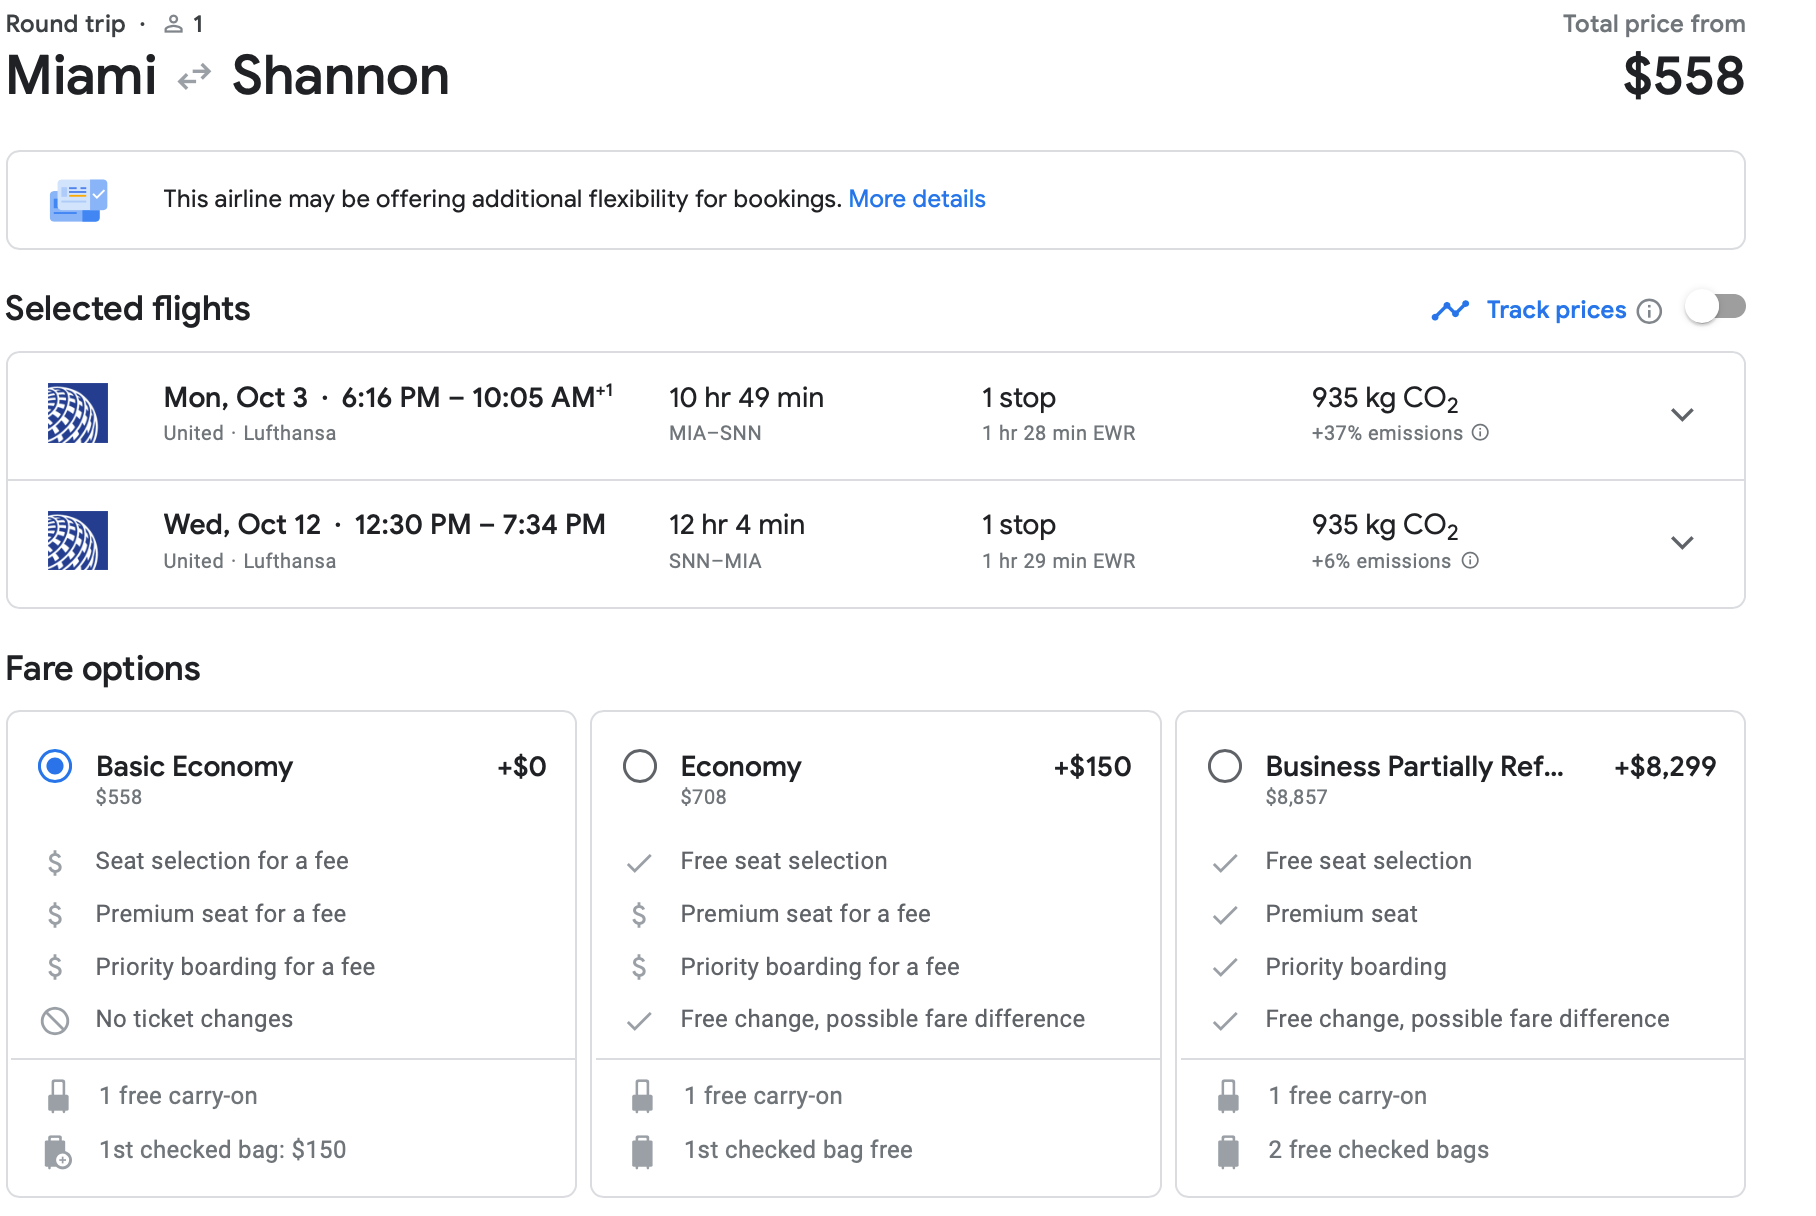The height and width of the screenshot is (1216, 1816).
Task: Click emissions info icon for Oct 12 flight
Action: 1469,561
